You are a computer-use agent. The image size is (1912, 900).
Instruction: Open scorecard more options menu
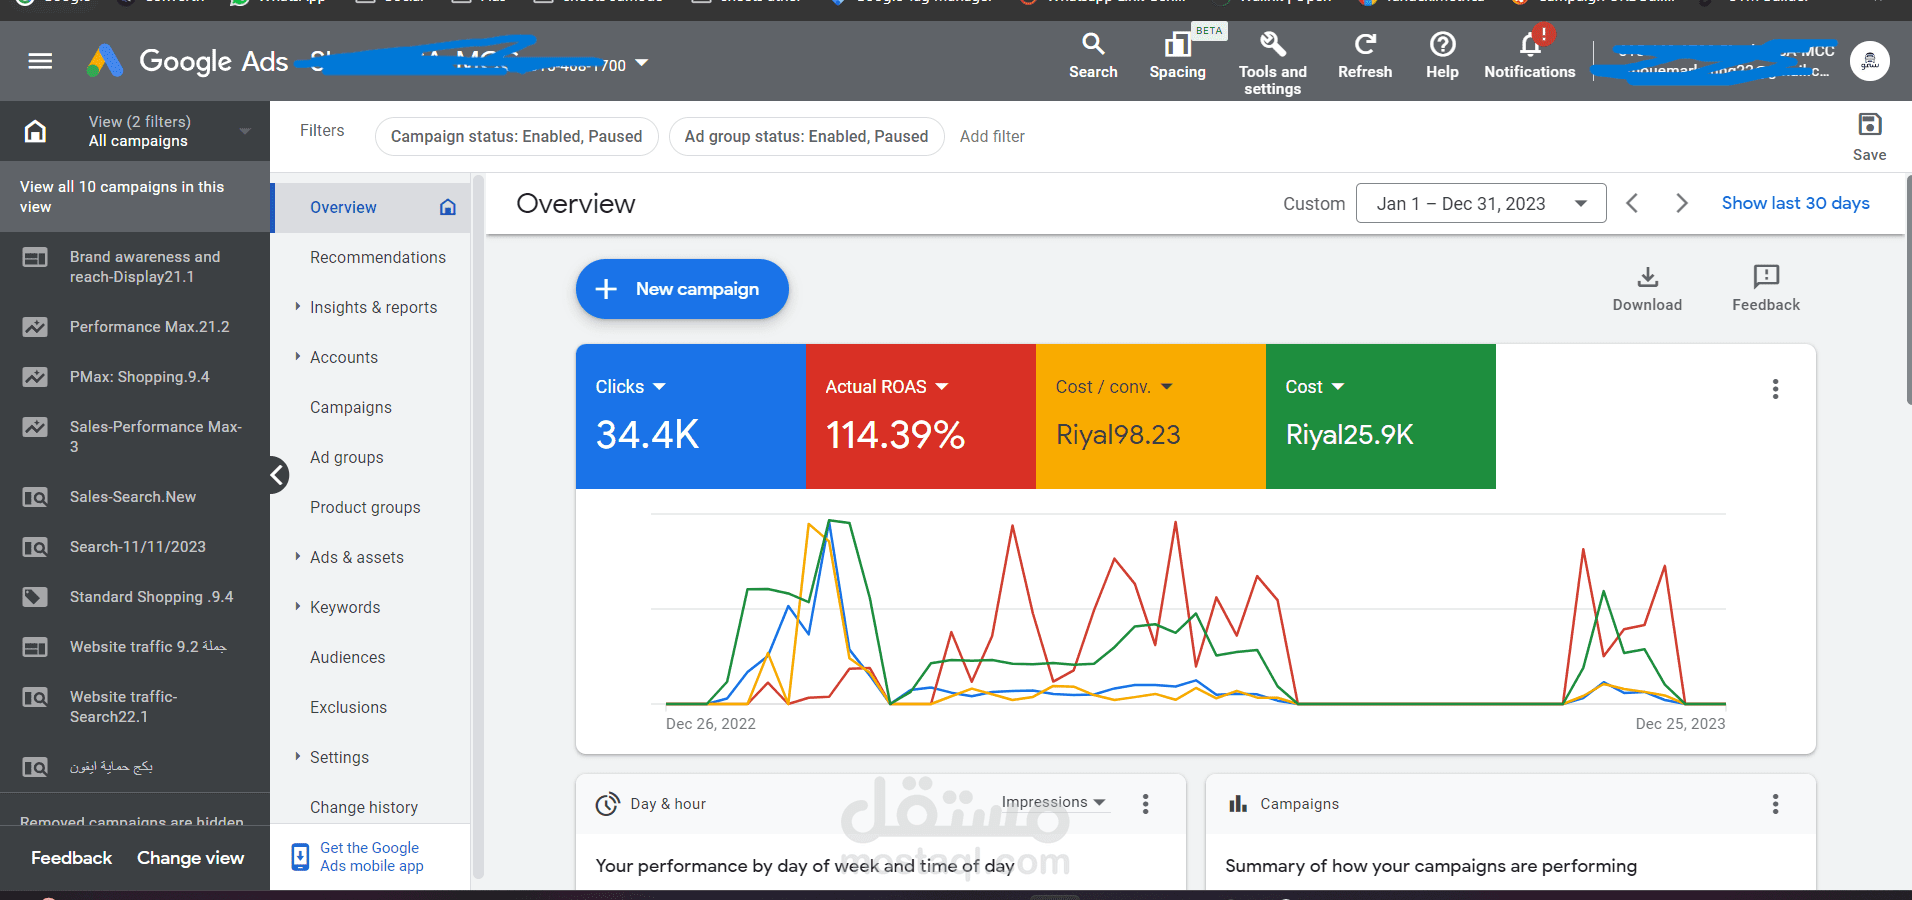pos(1775,389)
